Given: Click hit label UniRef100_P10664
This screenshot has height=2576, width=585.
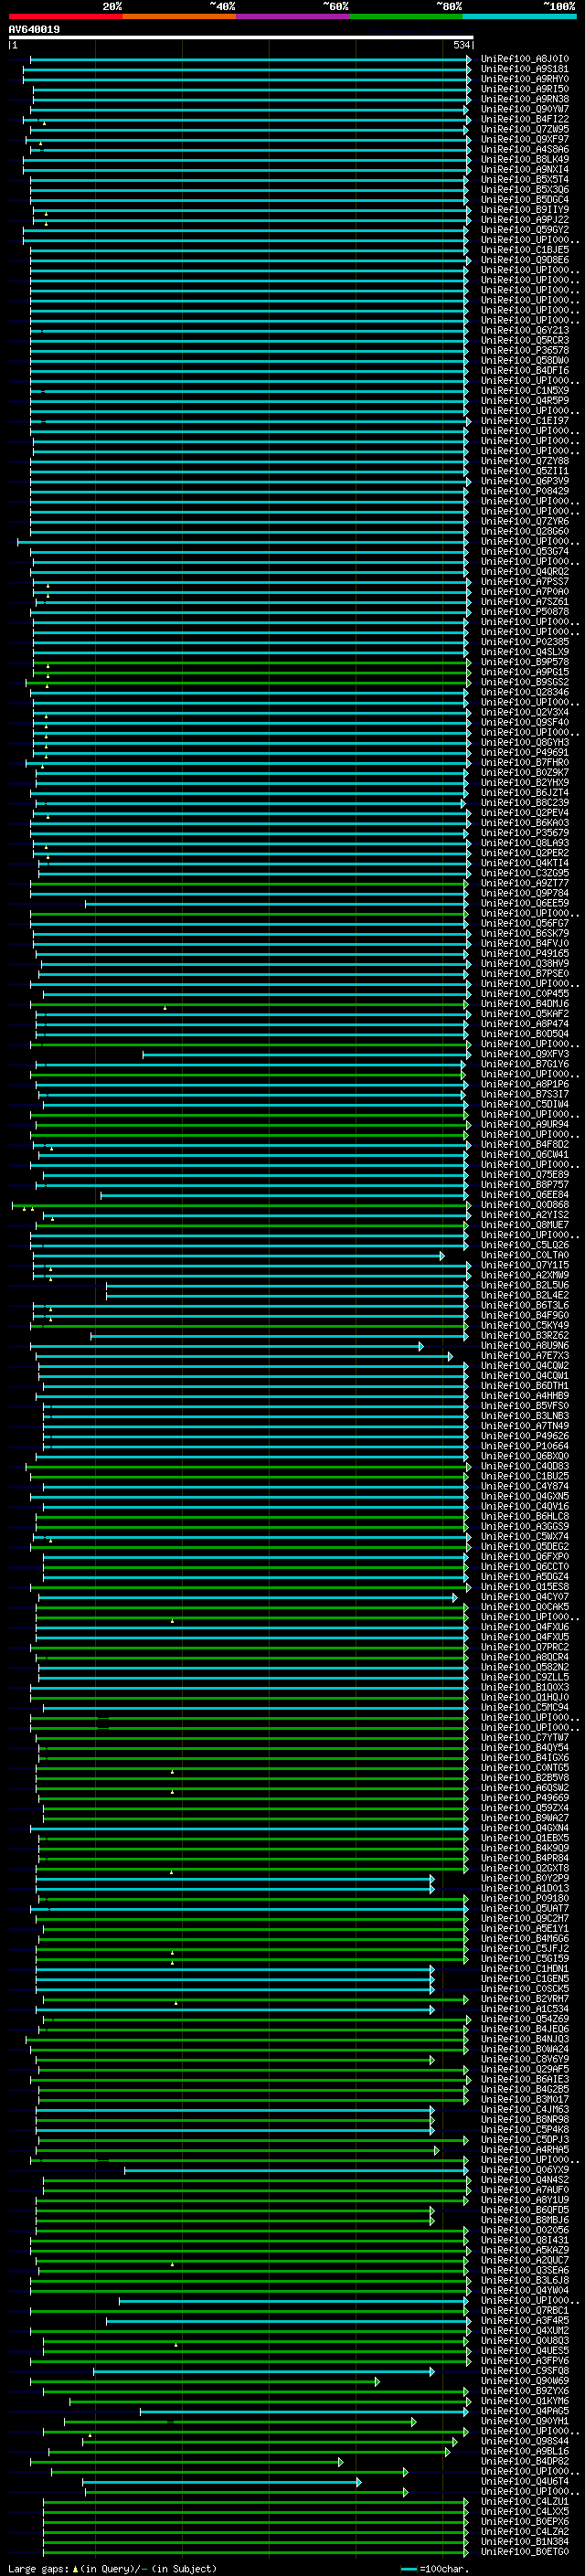Looking at the screenshot, I should coord(525,1446).
